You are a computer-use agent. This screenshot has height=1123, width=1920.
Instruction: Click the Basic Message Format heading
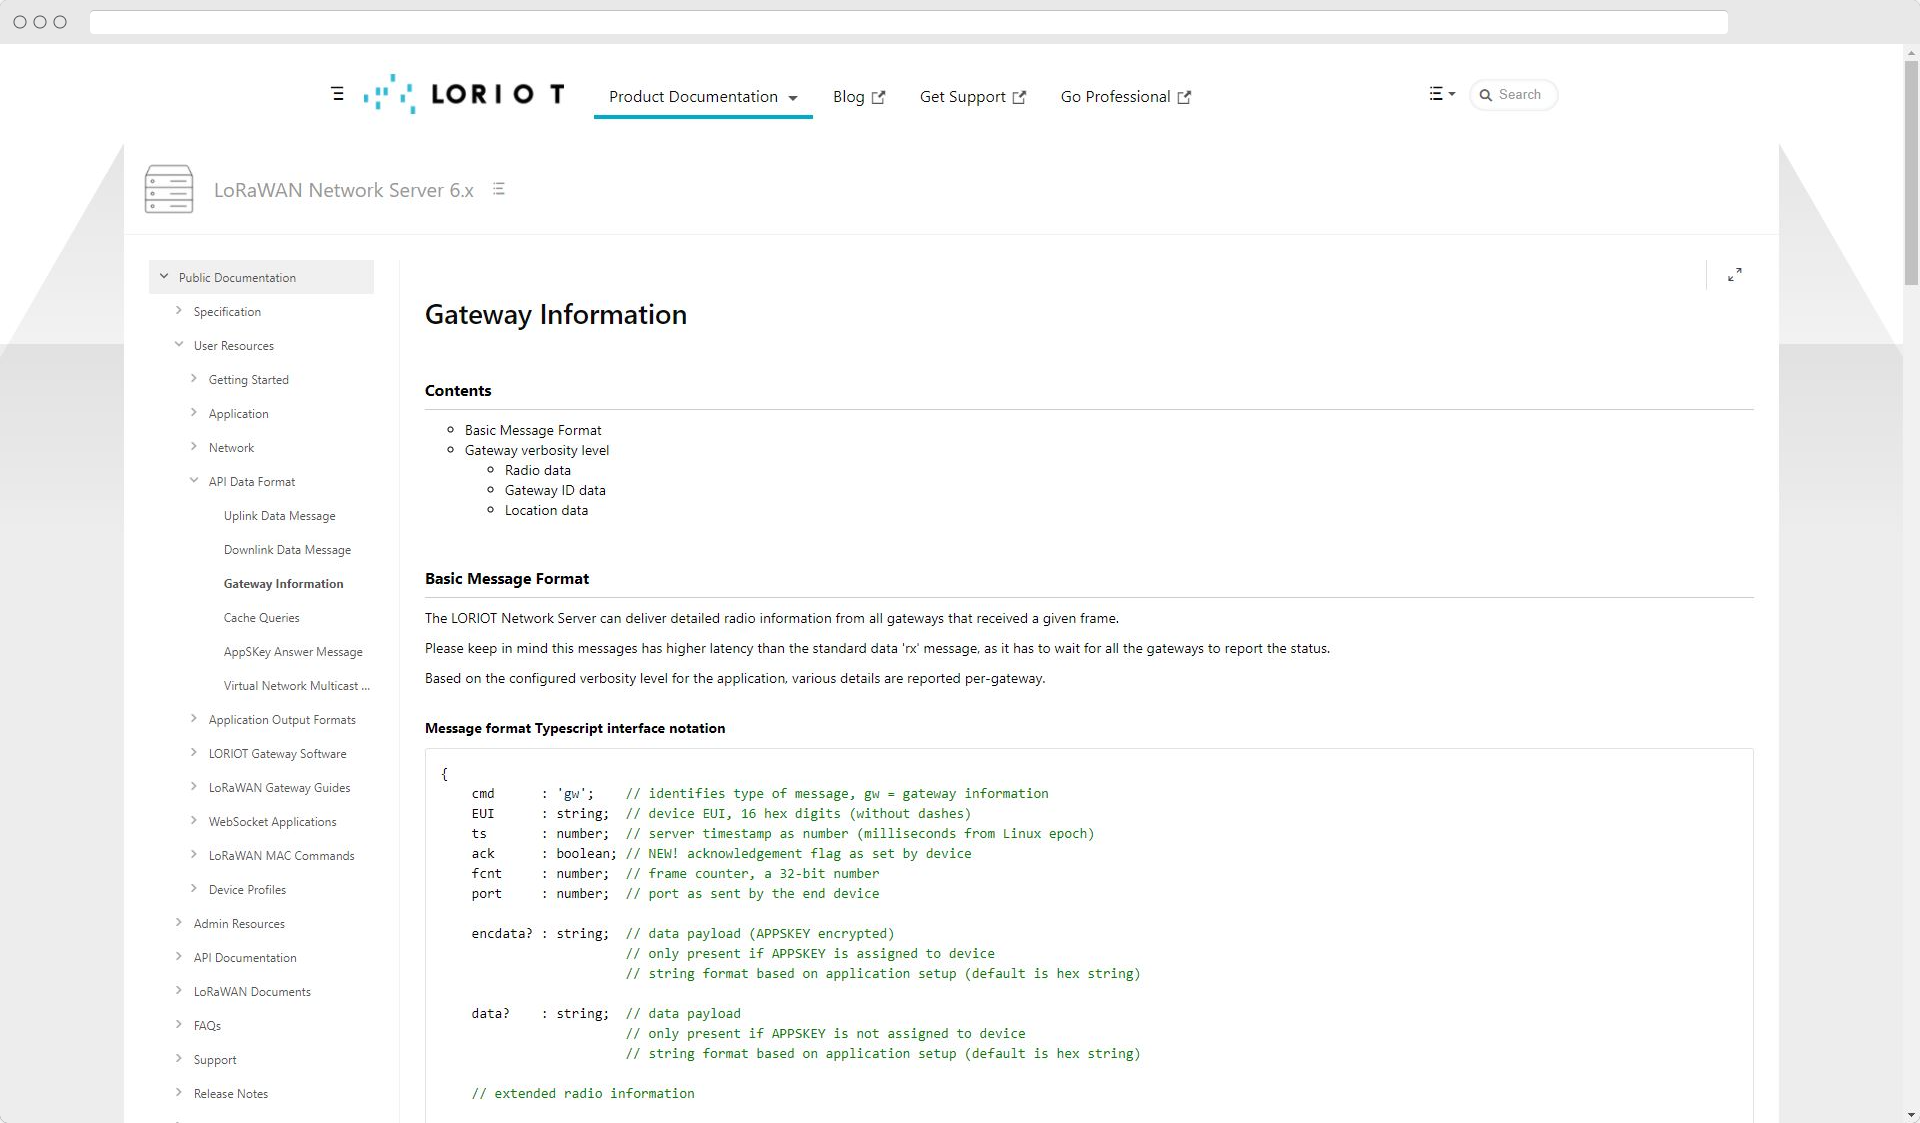(x=507, y=579)
